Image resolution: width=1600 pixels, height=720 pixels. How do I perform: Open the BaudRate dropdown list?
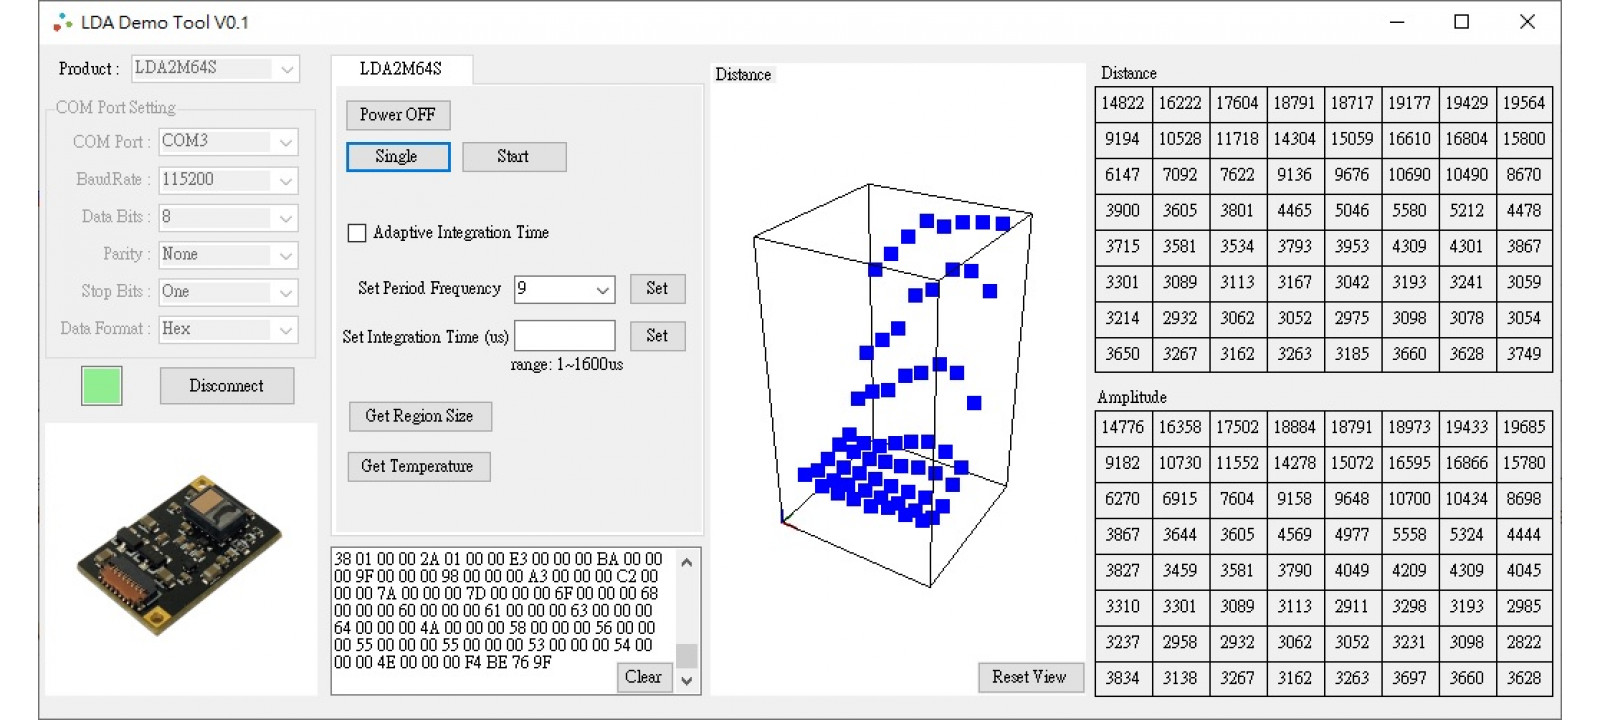tap(285, 180)
